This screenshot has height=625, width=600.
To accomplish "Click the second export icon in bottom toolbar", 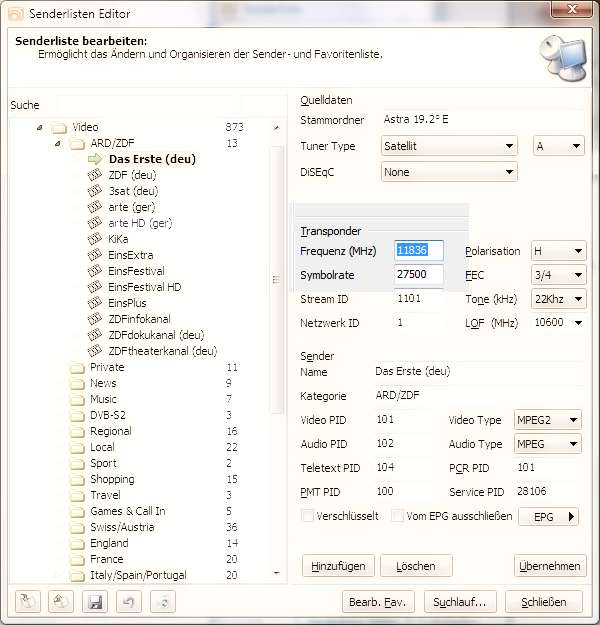I will 61,602.
